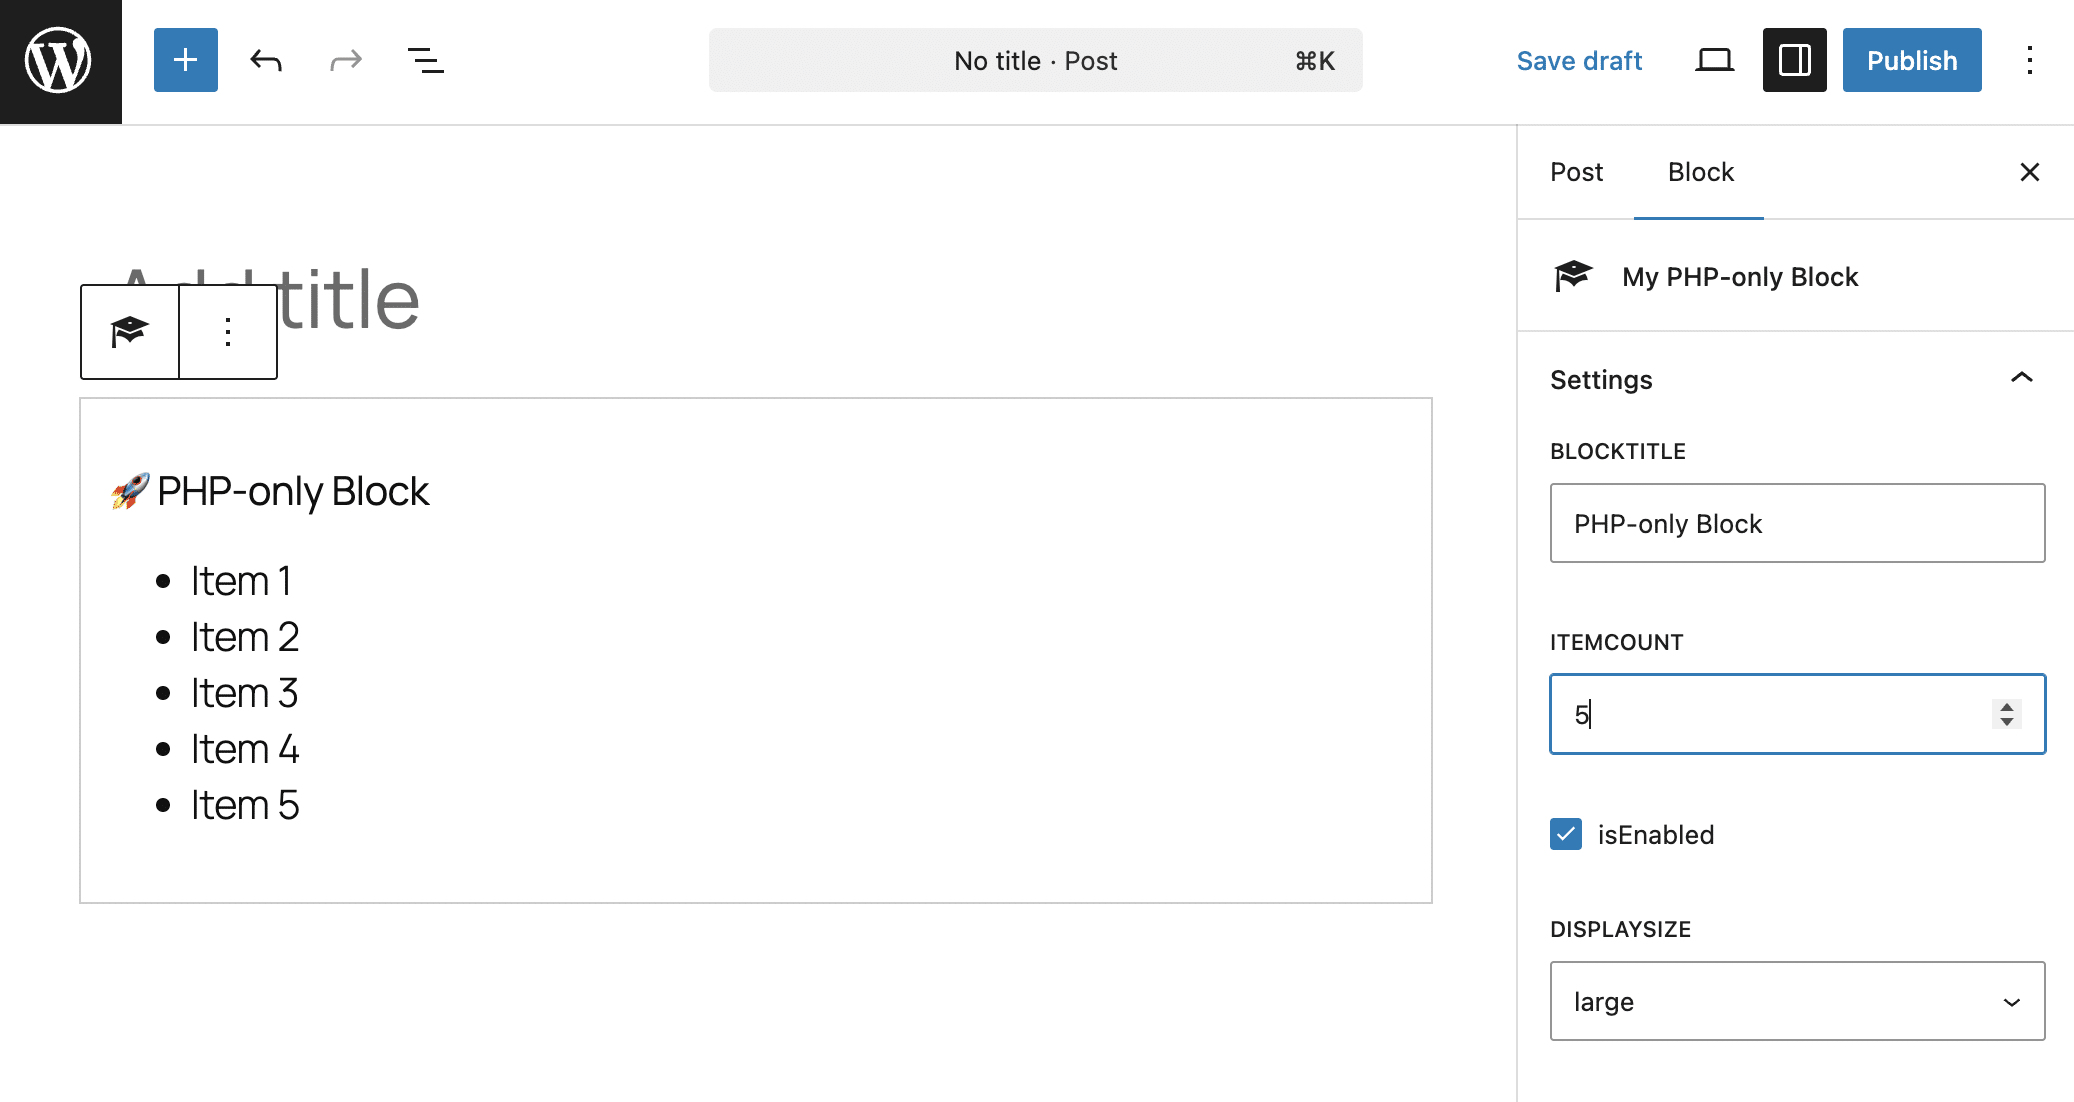The height and width of the screenshot is (1102, 2074).
Task: Open the editor options three-dot menu
Action: coord(2030,60)
